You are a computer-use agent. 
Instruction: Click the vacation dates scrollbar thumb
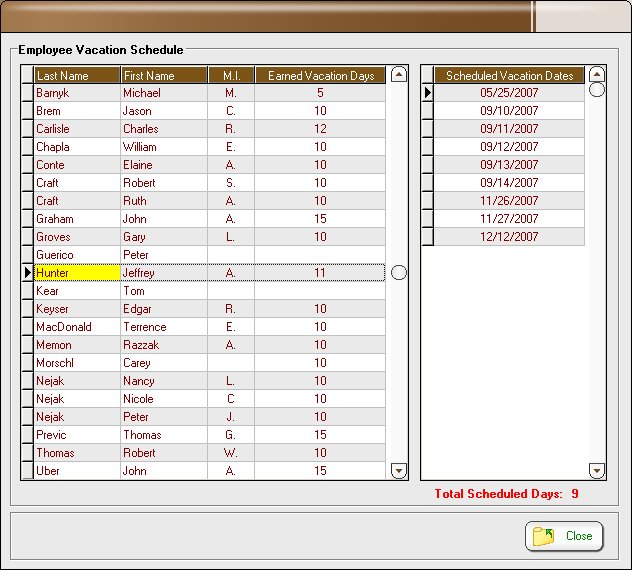click(597, 89)
